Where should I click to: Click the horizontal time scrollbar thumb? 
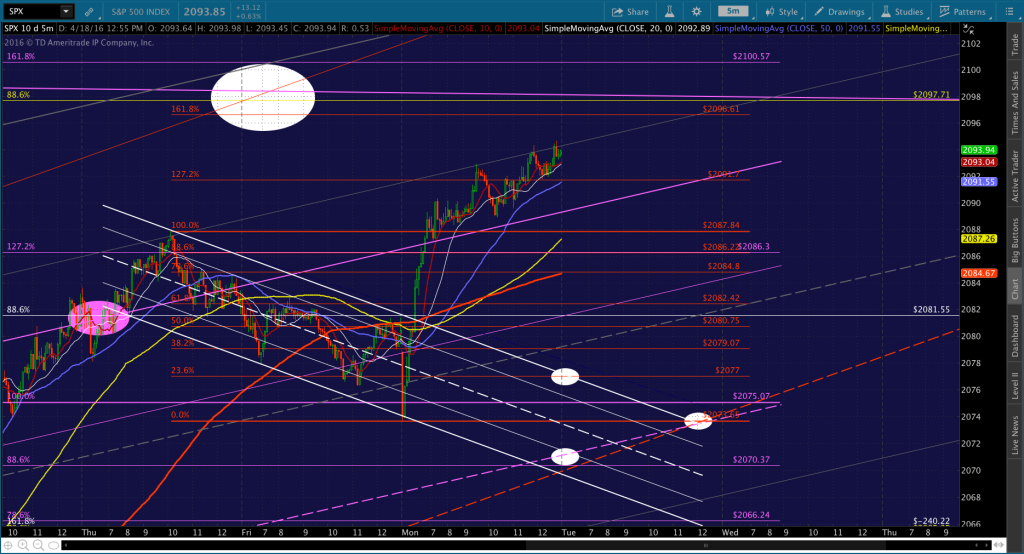point(705,545)
